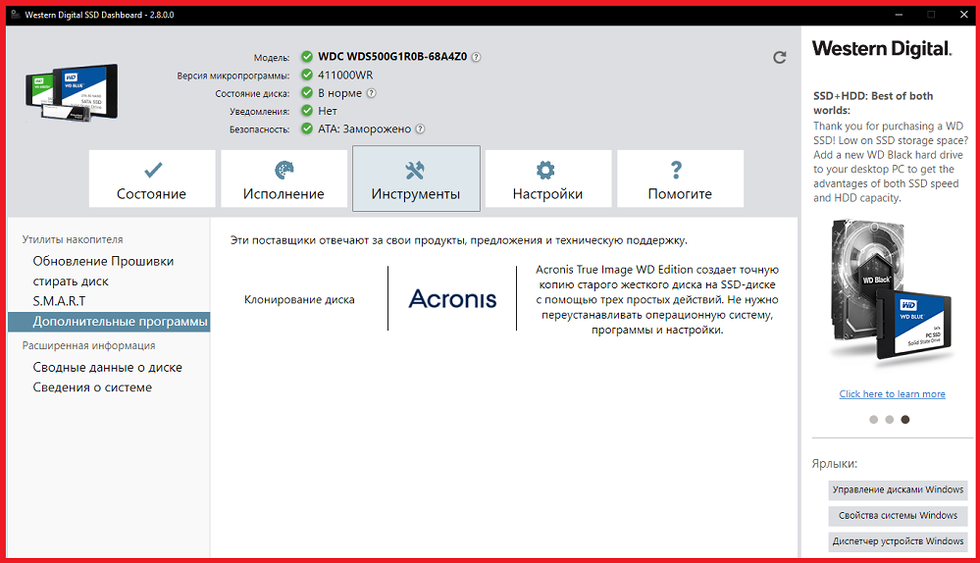Select Сводные данные о диске
This screenshot has width=980, height=563.
[107, 367]
